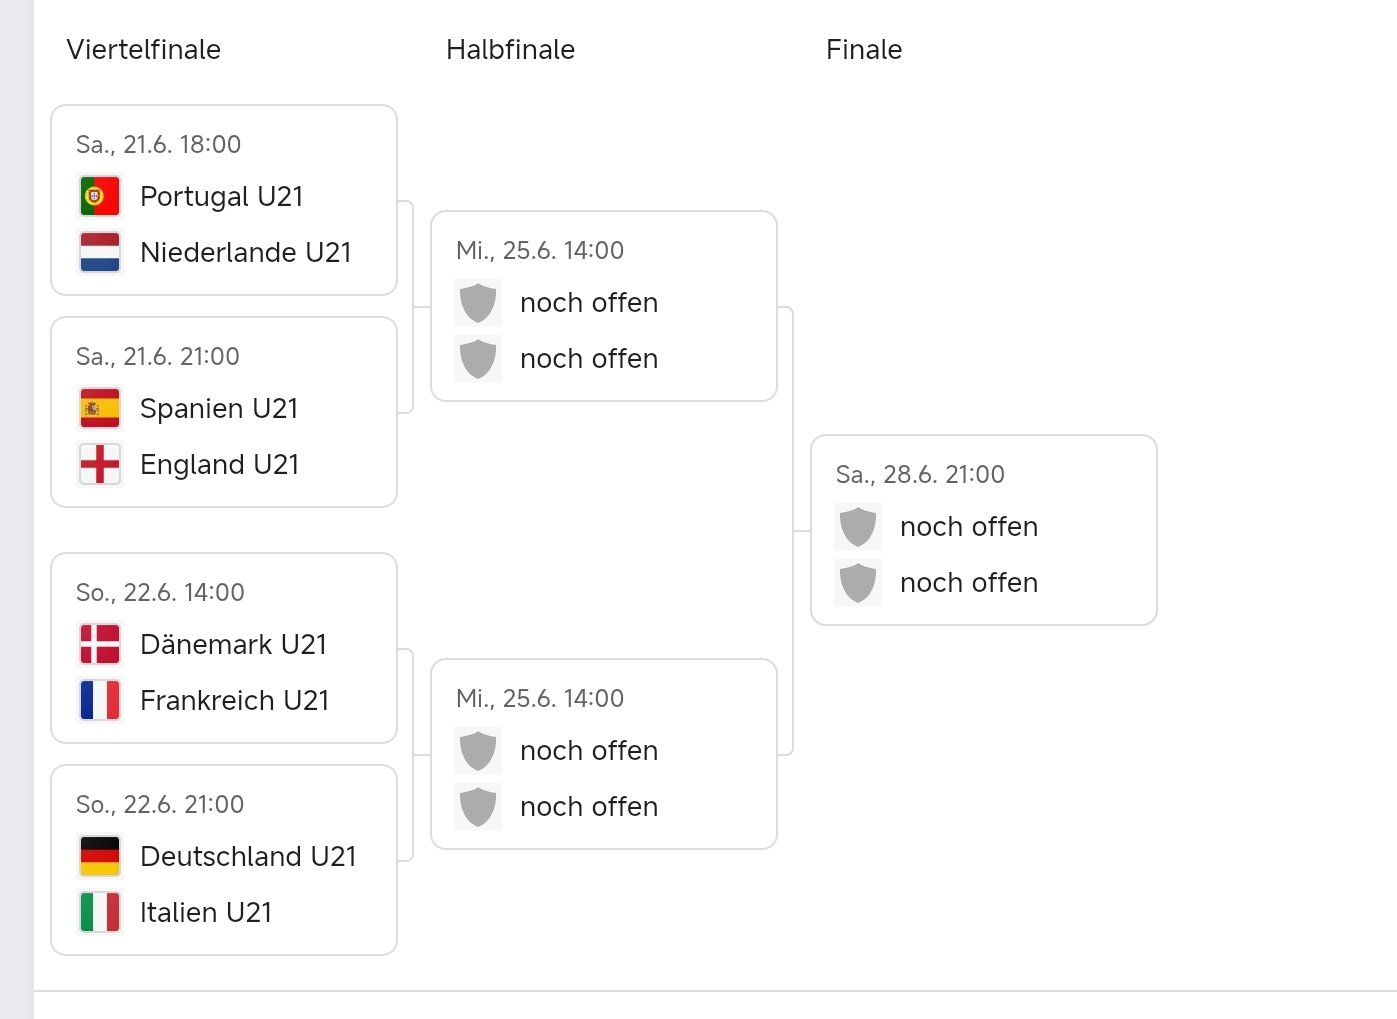Select the Spanien U21 team name
Viewport: 1397px width, 1019px height.
pos(219,408)
